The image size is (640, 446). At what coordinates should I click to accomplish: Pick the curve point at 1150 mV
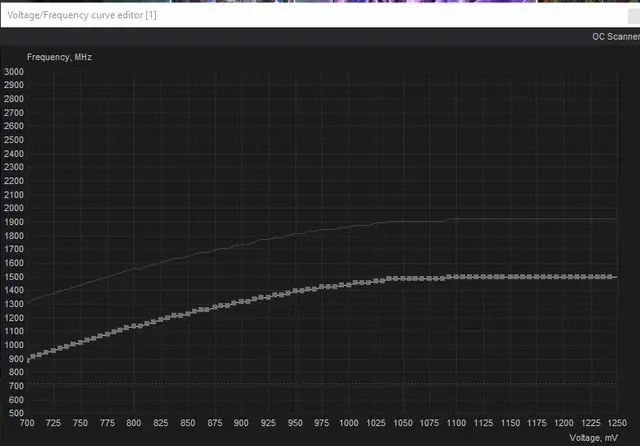click(510, 276)
